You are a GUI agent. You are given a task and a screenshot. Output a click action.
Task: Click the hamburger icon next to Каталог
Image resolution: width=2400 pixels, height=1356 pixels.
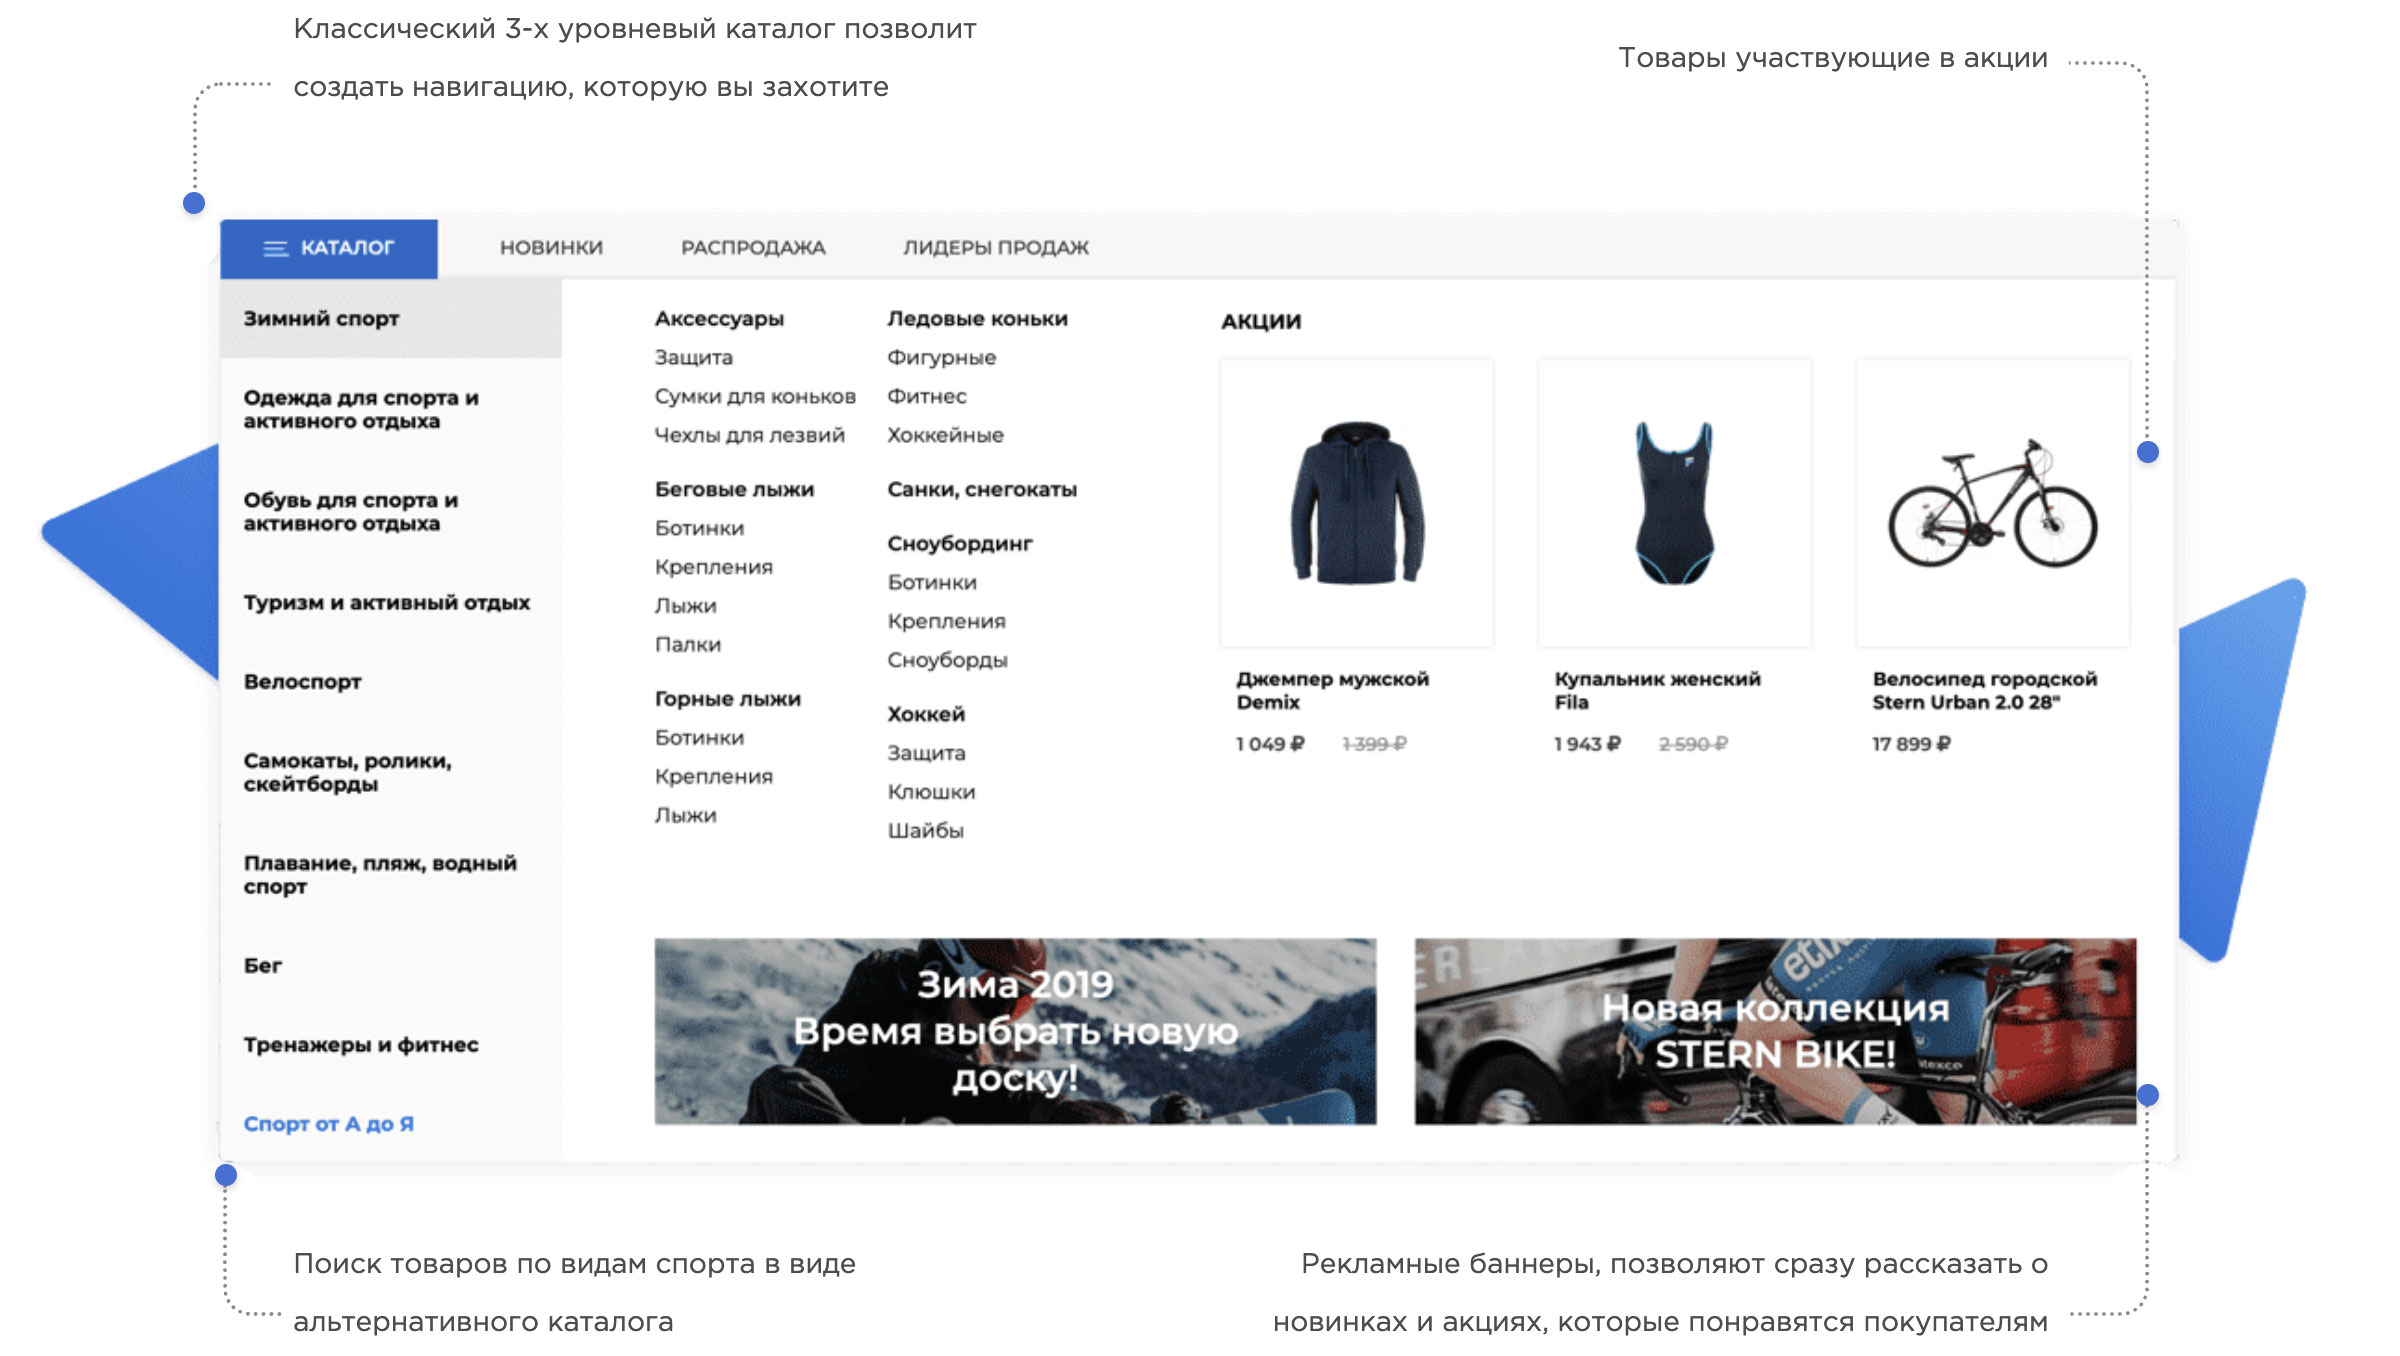point(275,248)
